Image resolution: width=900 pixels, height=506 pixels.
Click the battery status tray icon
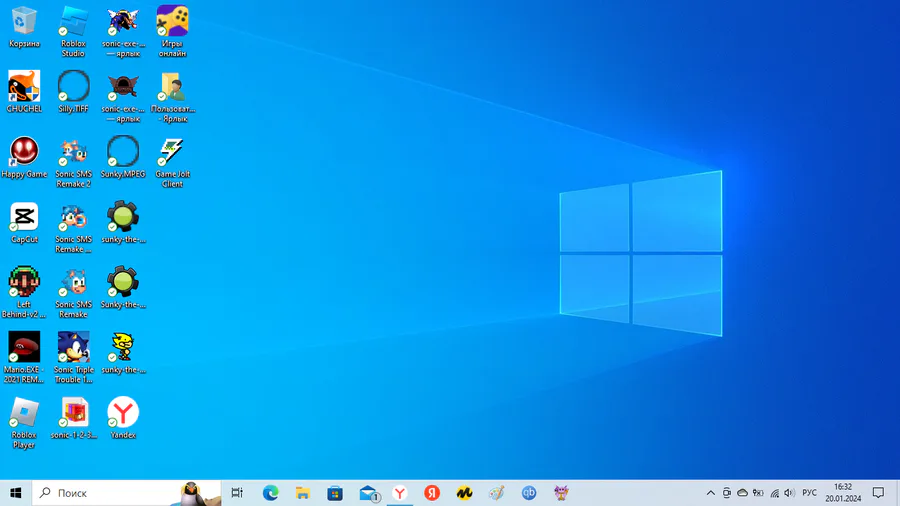point(758,493)
